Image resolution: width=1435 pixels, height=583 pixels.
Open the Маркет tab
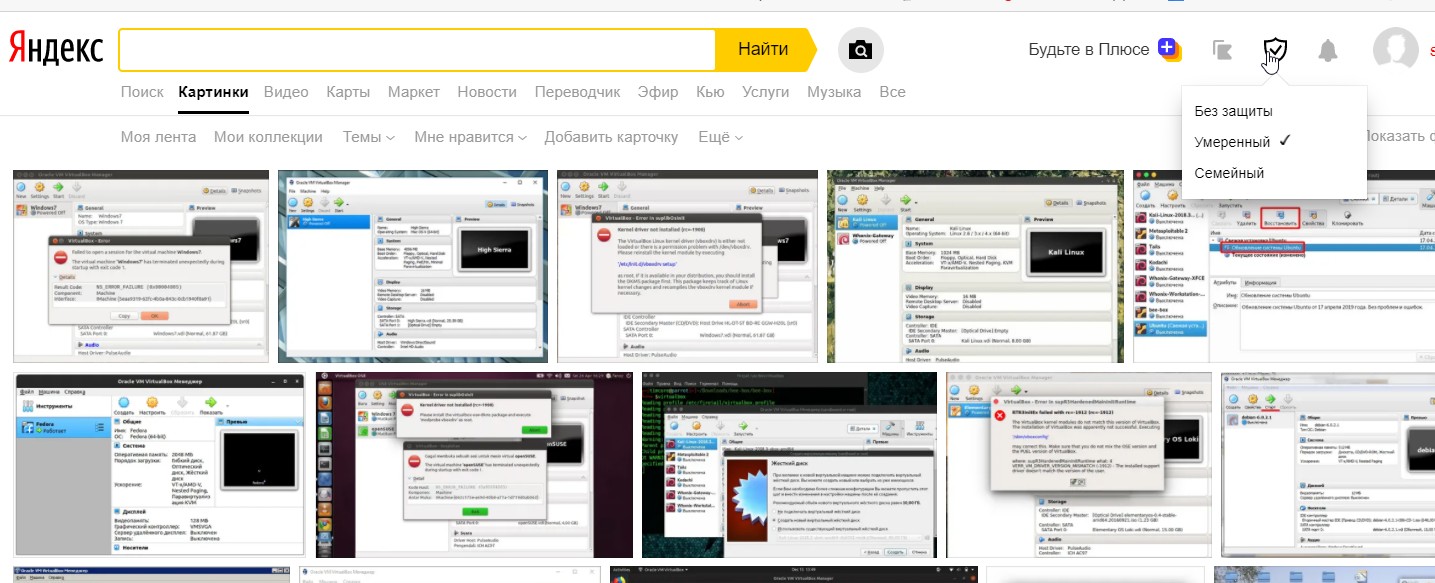pos(414,92)
